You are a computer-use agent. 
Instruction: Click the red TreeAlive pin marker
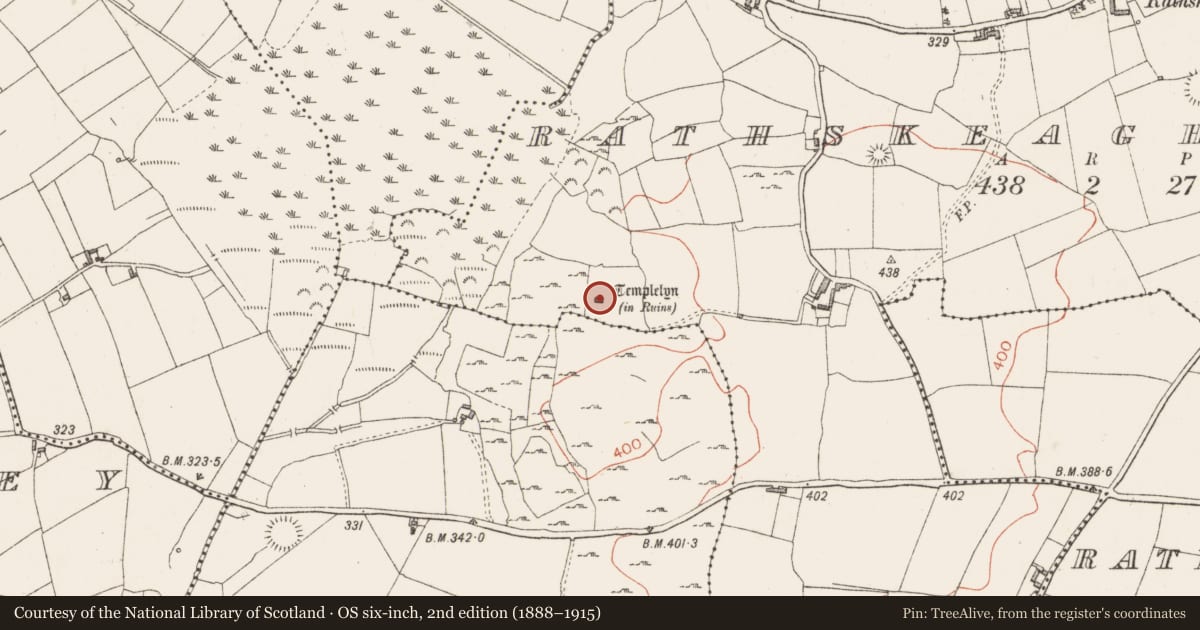click(x=599, y=298)
